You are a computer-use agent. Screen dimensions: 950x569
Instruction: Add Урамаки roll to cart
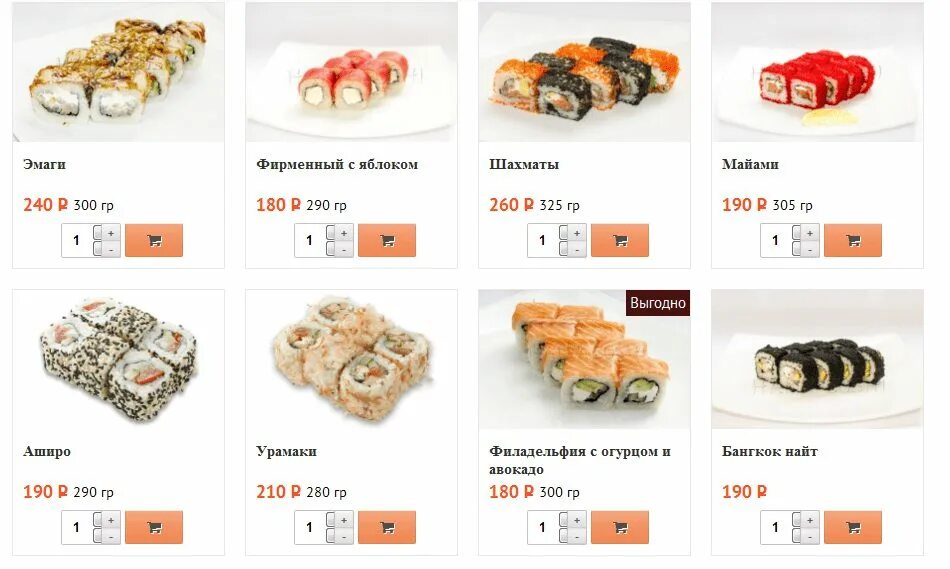coord(387,527)
